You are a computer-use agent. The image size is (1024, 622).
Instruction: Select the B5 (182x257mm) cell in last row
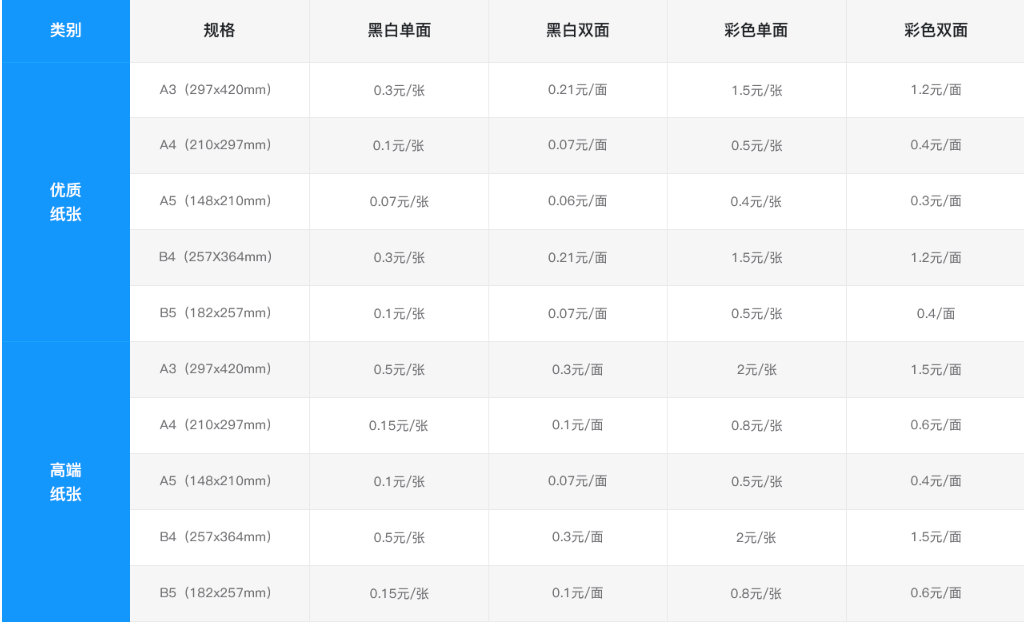219,593
